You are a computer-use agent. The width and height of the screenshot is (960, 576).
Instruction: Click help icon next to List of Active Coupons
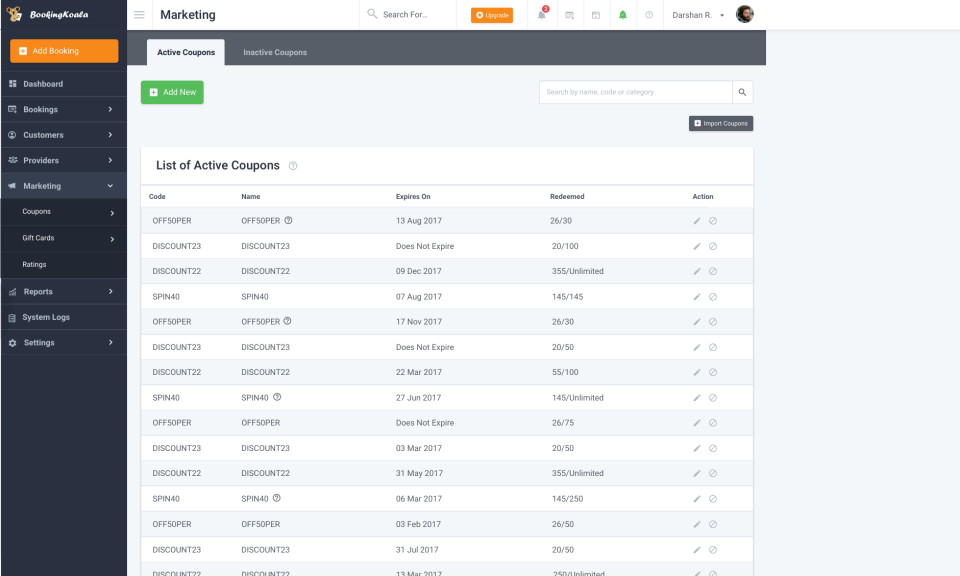pyautogui.click(x=293, y=166)
